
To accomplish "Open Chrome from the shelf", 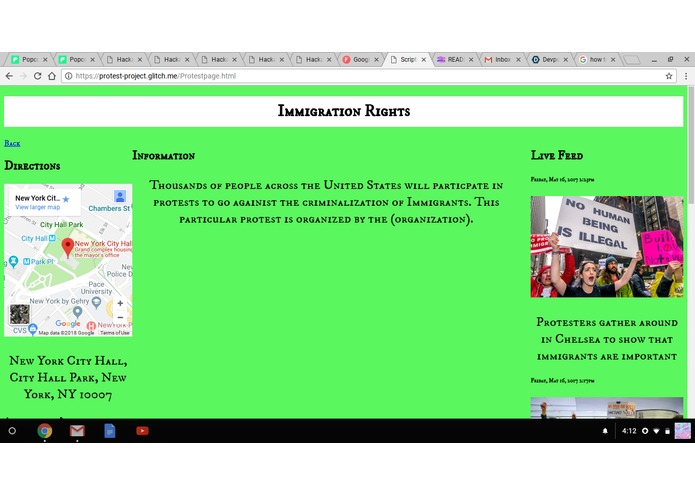I will (44, 431).
